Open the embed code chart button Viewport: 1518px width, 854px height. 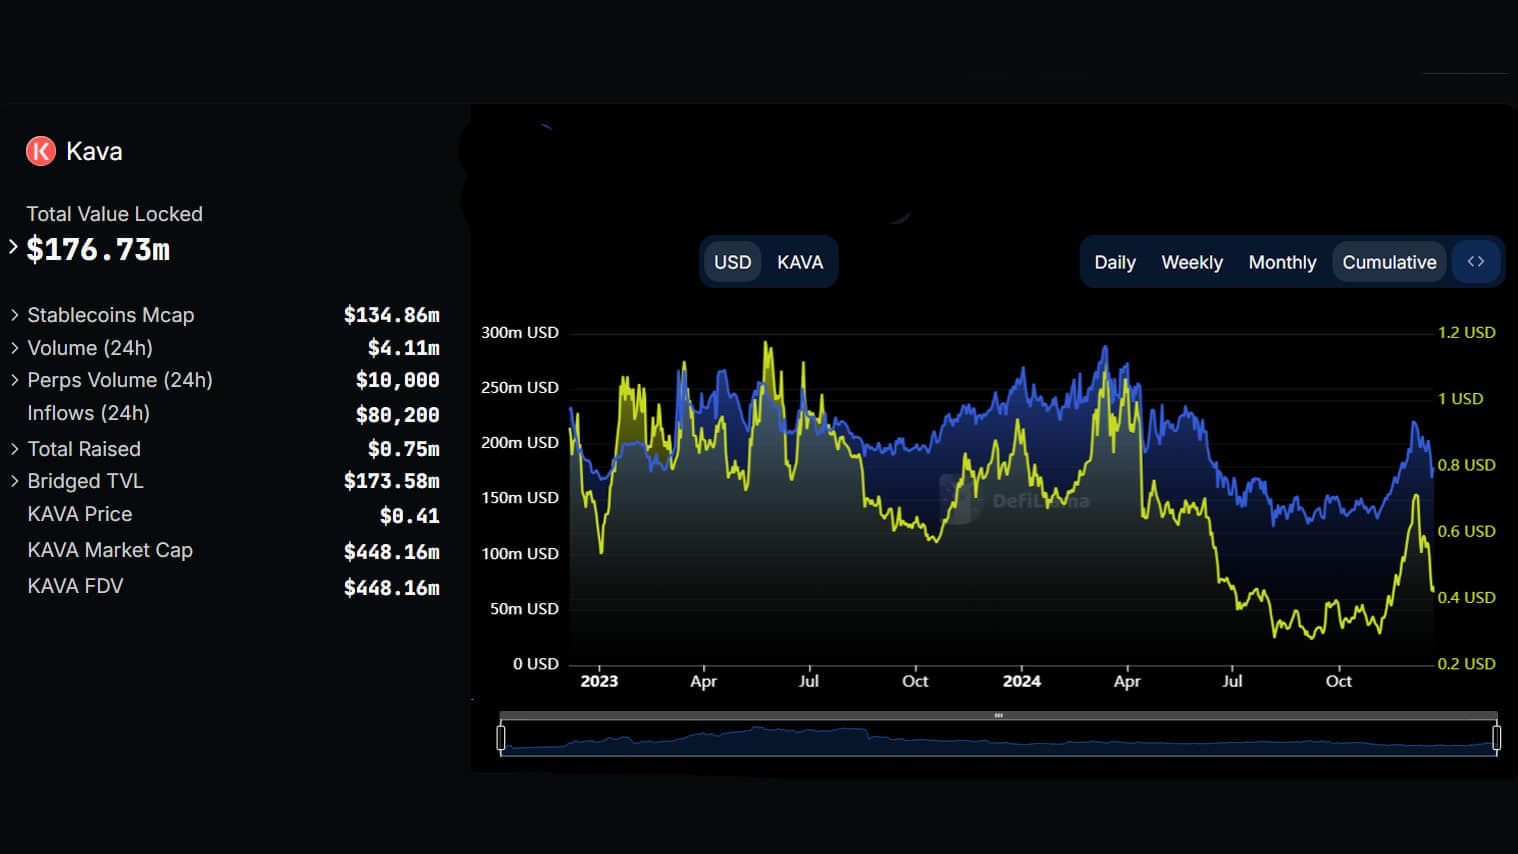[1476, 262]
